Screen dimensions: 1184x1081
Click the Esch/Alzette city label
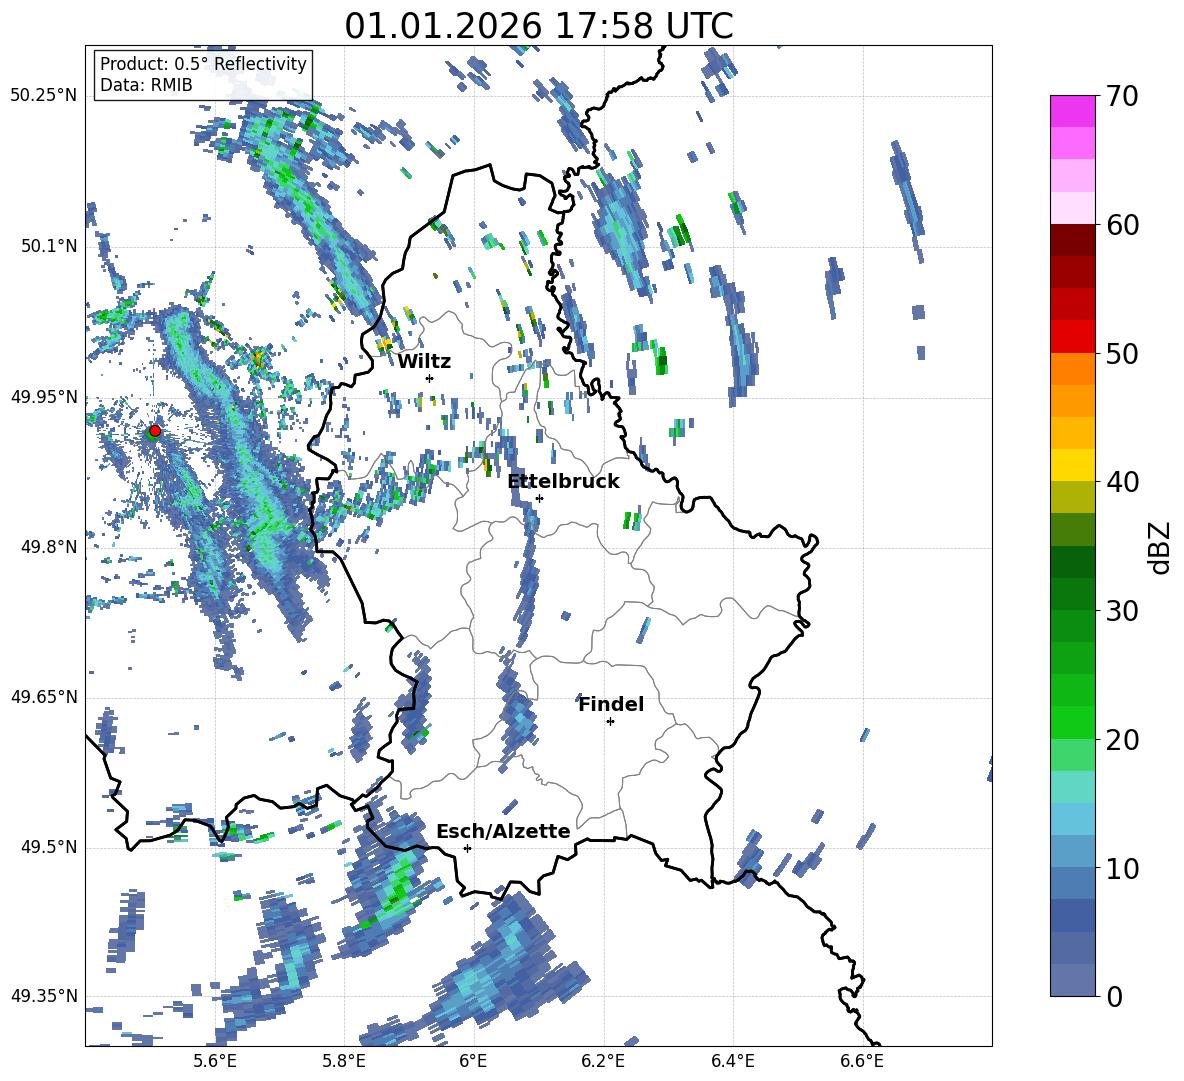503,831
